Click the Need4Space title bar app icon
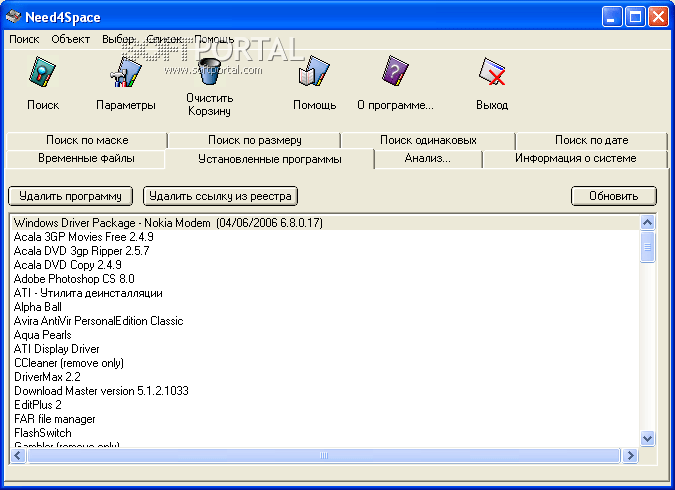The height and width of the screenshot is (490, 675). coord(13,17)
